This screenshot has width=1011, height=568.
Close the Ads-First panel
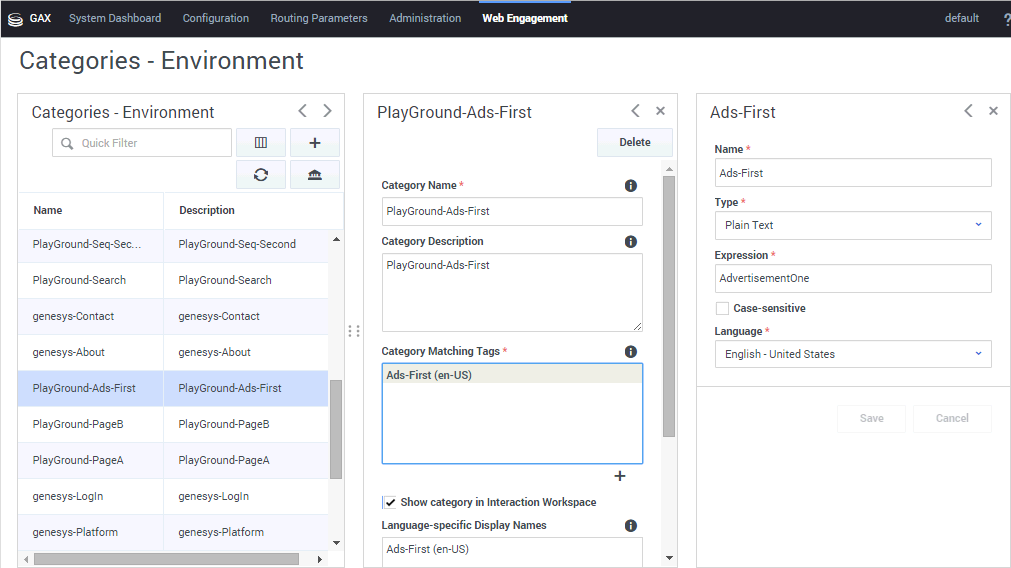click(x=993, y=111)
